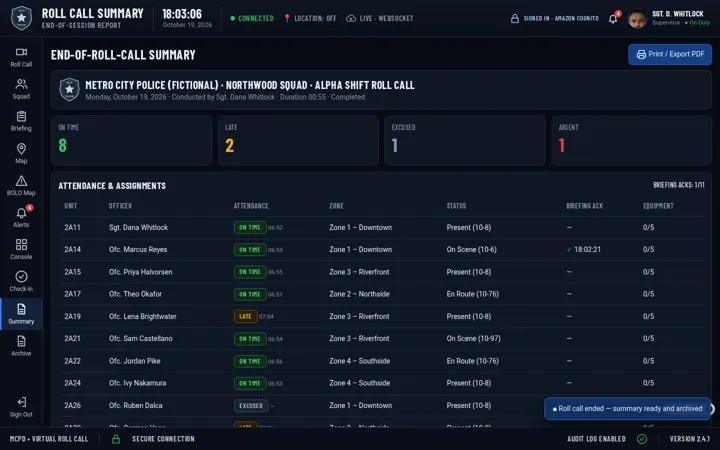This screenshot has height=450, width=720.
Task: Go to Check-in in sidebar
Action: pyautogui.click(x=21, y=282)
